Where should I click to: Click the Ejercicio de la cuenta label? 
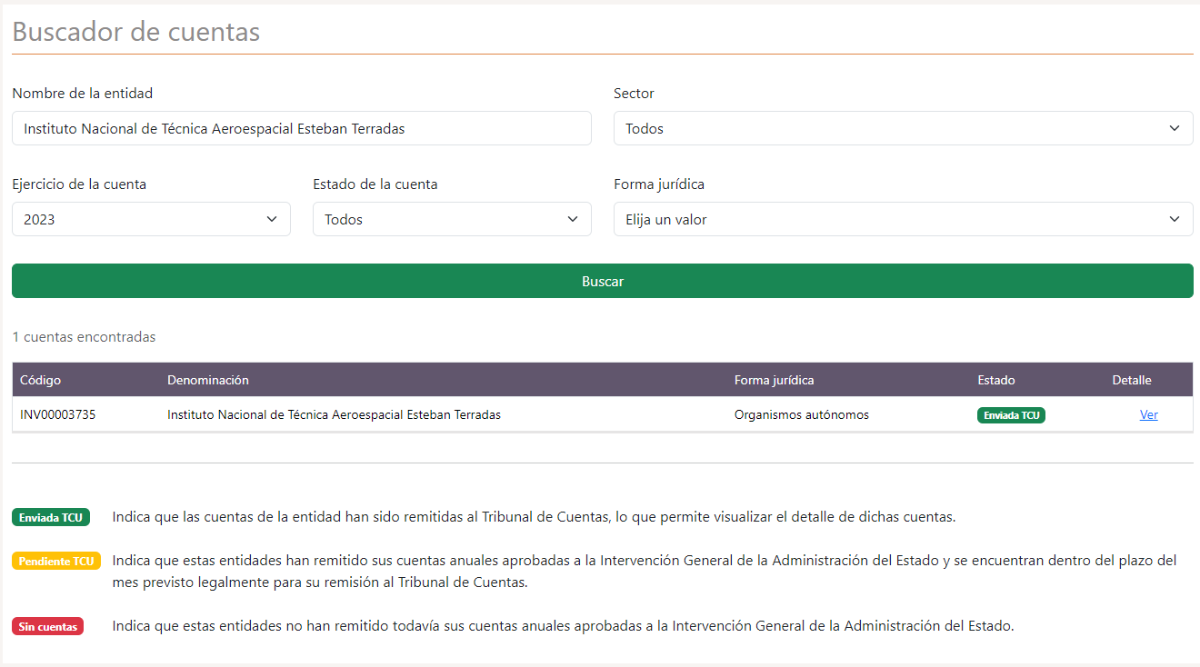click(x=79, y=184)
